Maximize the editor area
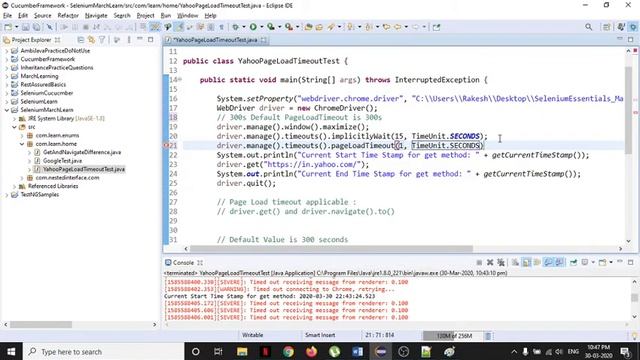The image size is (640, 360). (x=631, y=39)
